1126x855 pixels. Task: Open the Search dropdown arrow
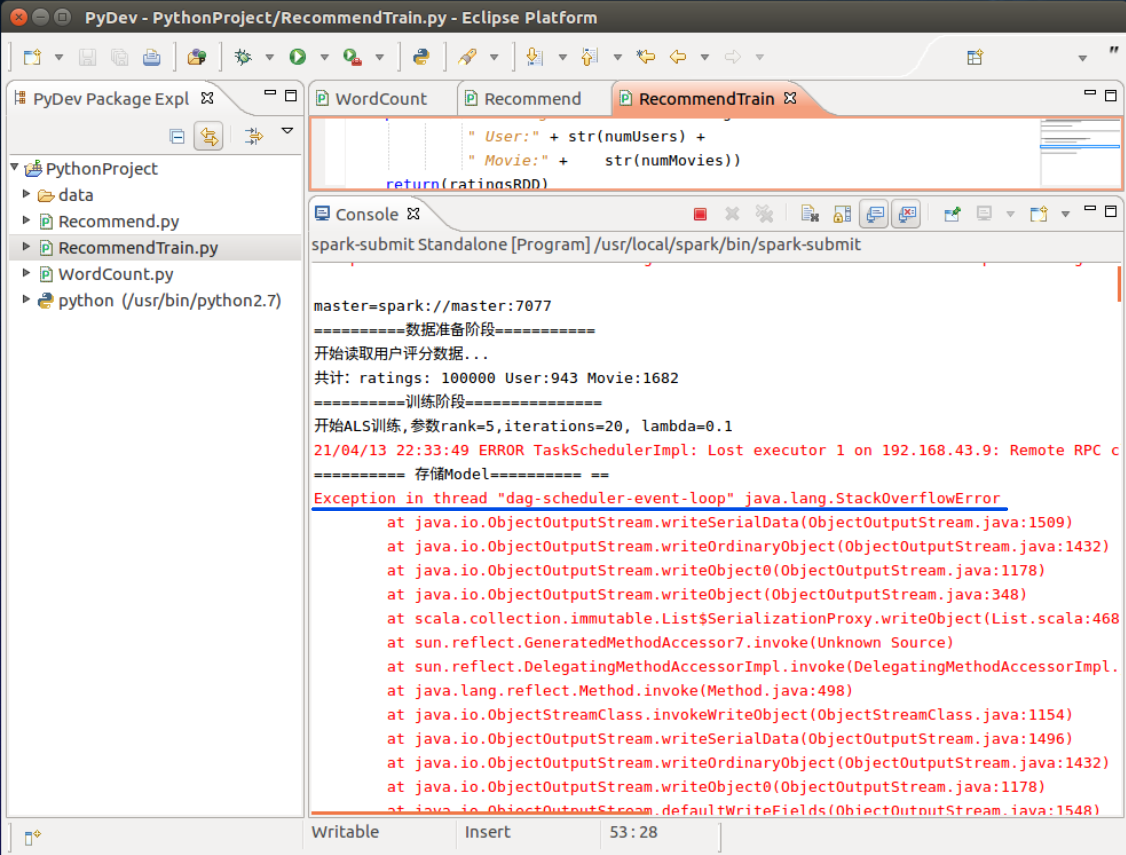pos(494,57)
